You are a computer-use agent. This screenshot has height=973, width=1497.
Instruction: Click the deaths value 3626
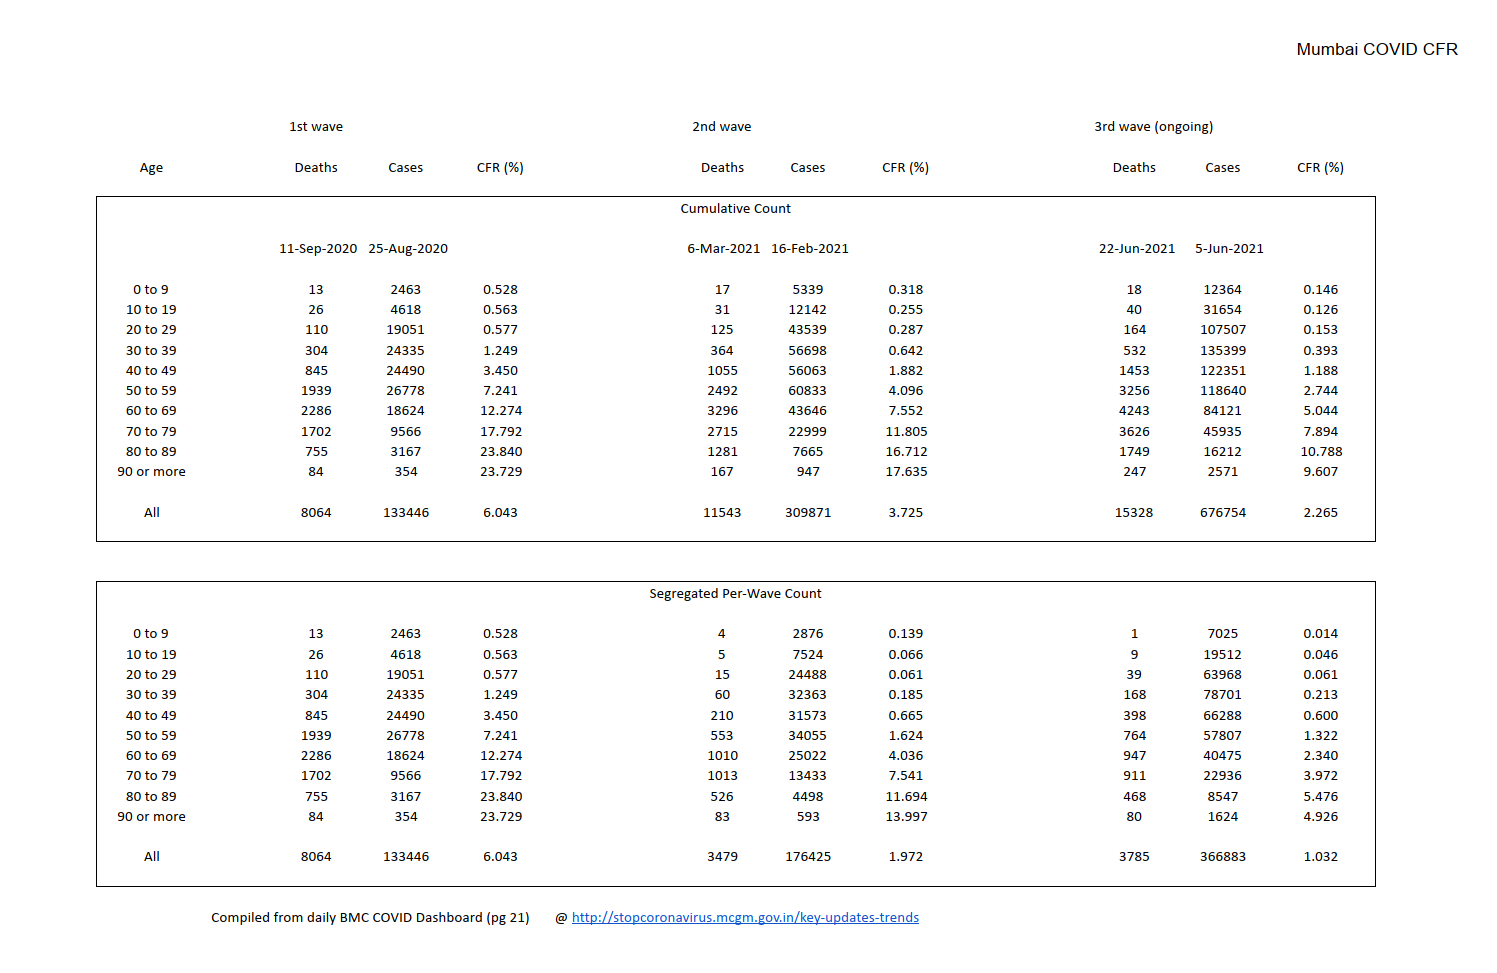coord(1134,432)
